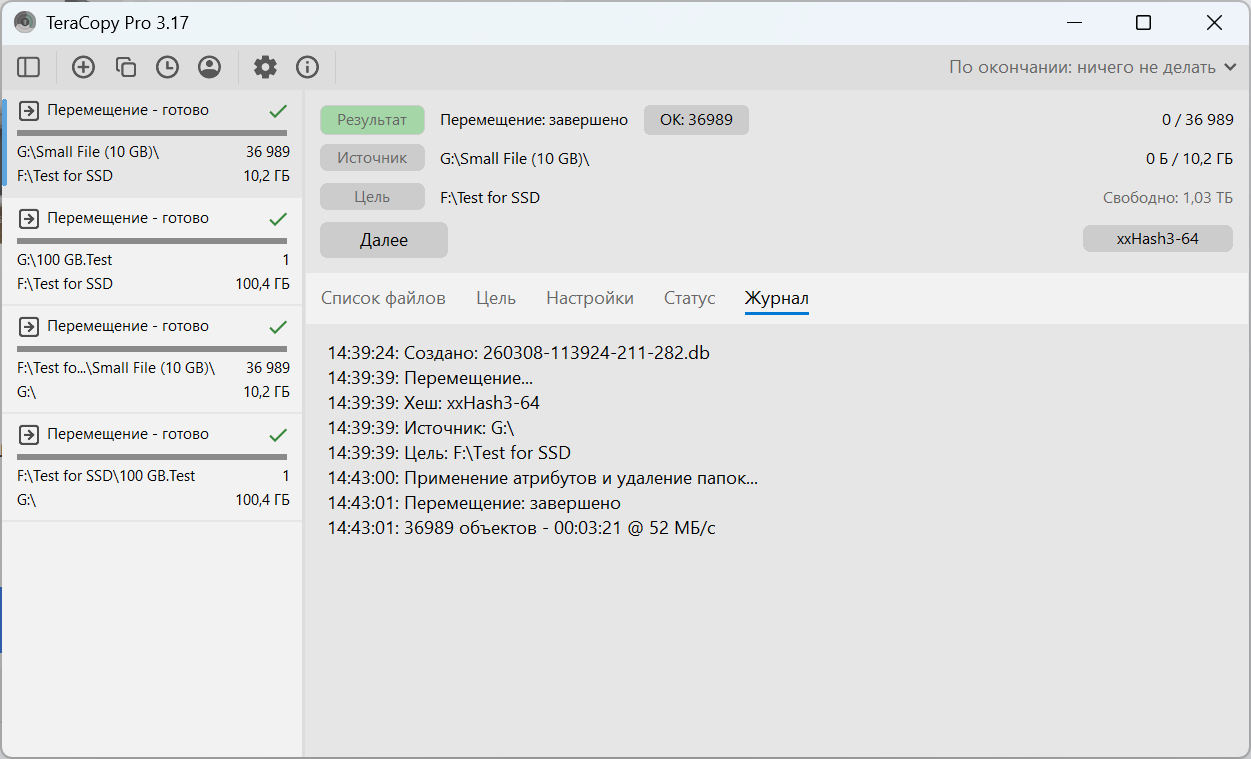This screenshot has height=759, width=1251.
Task: Click progress bar of G:\Small File (10 GB) task
Action: pyautogui.click(x=152, y=133)
